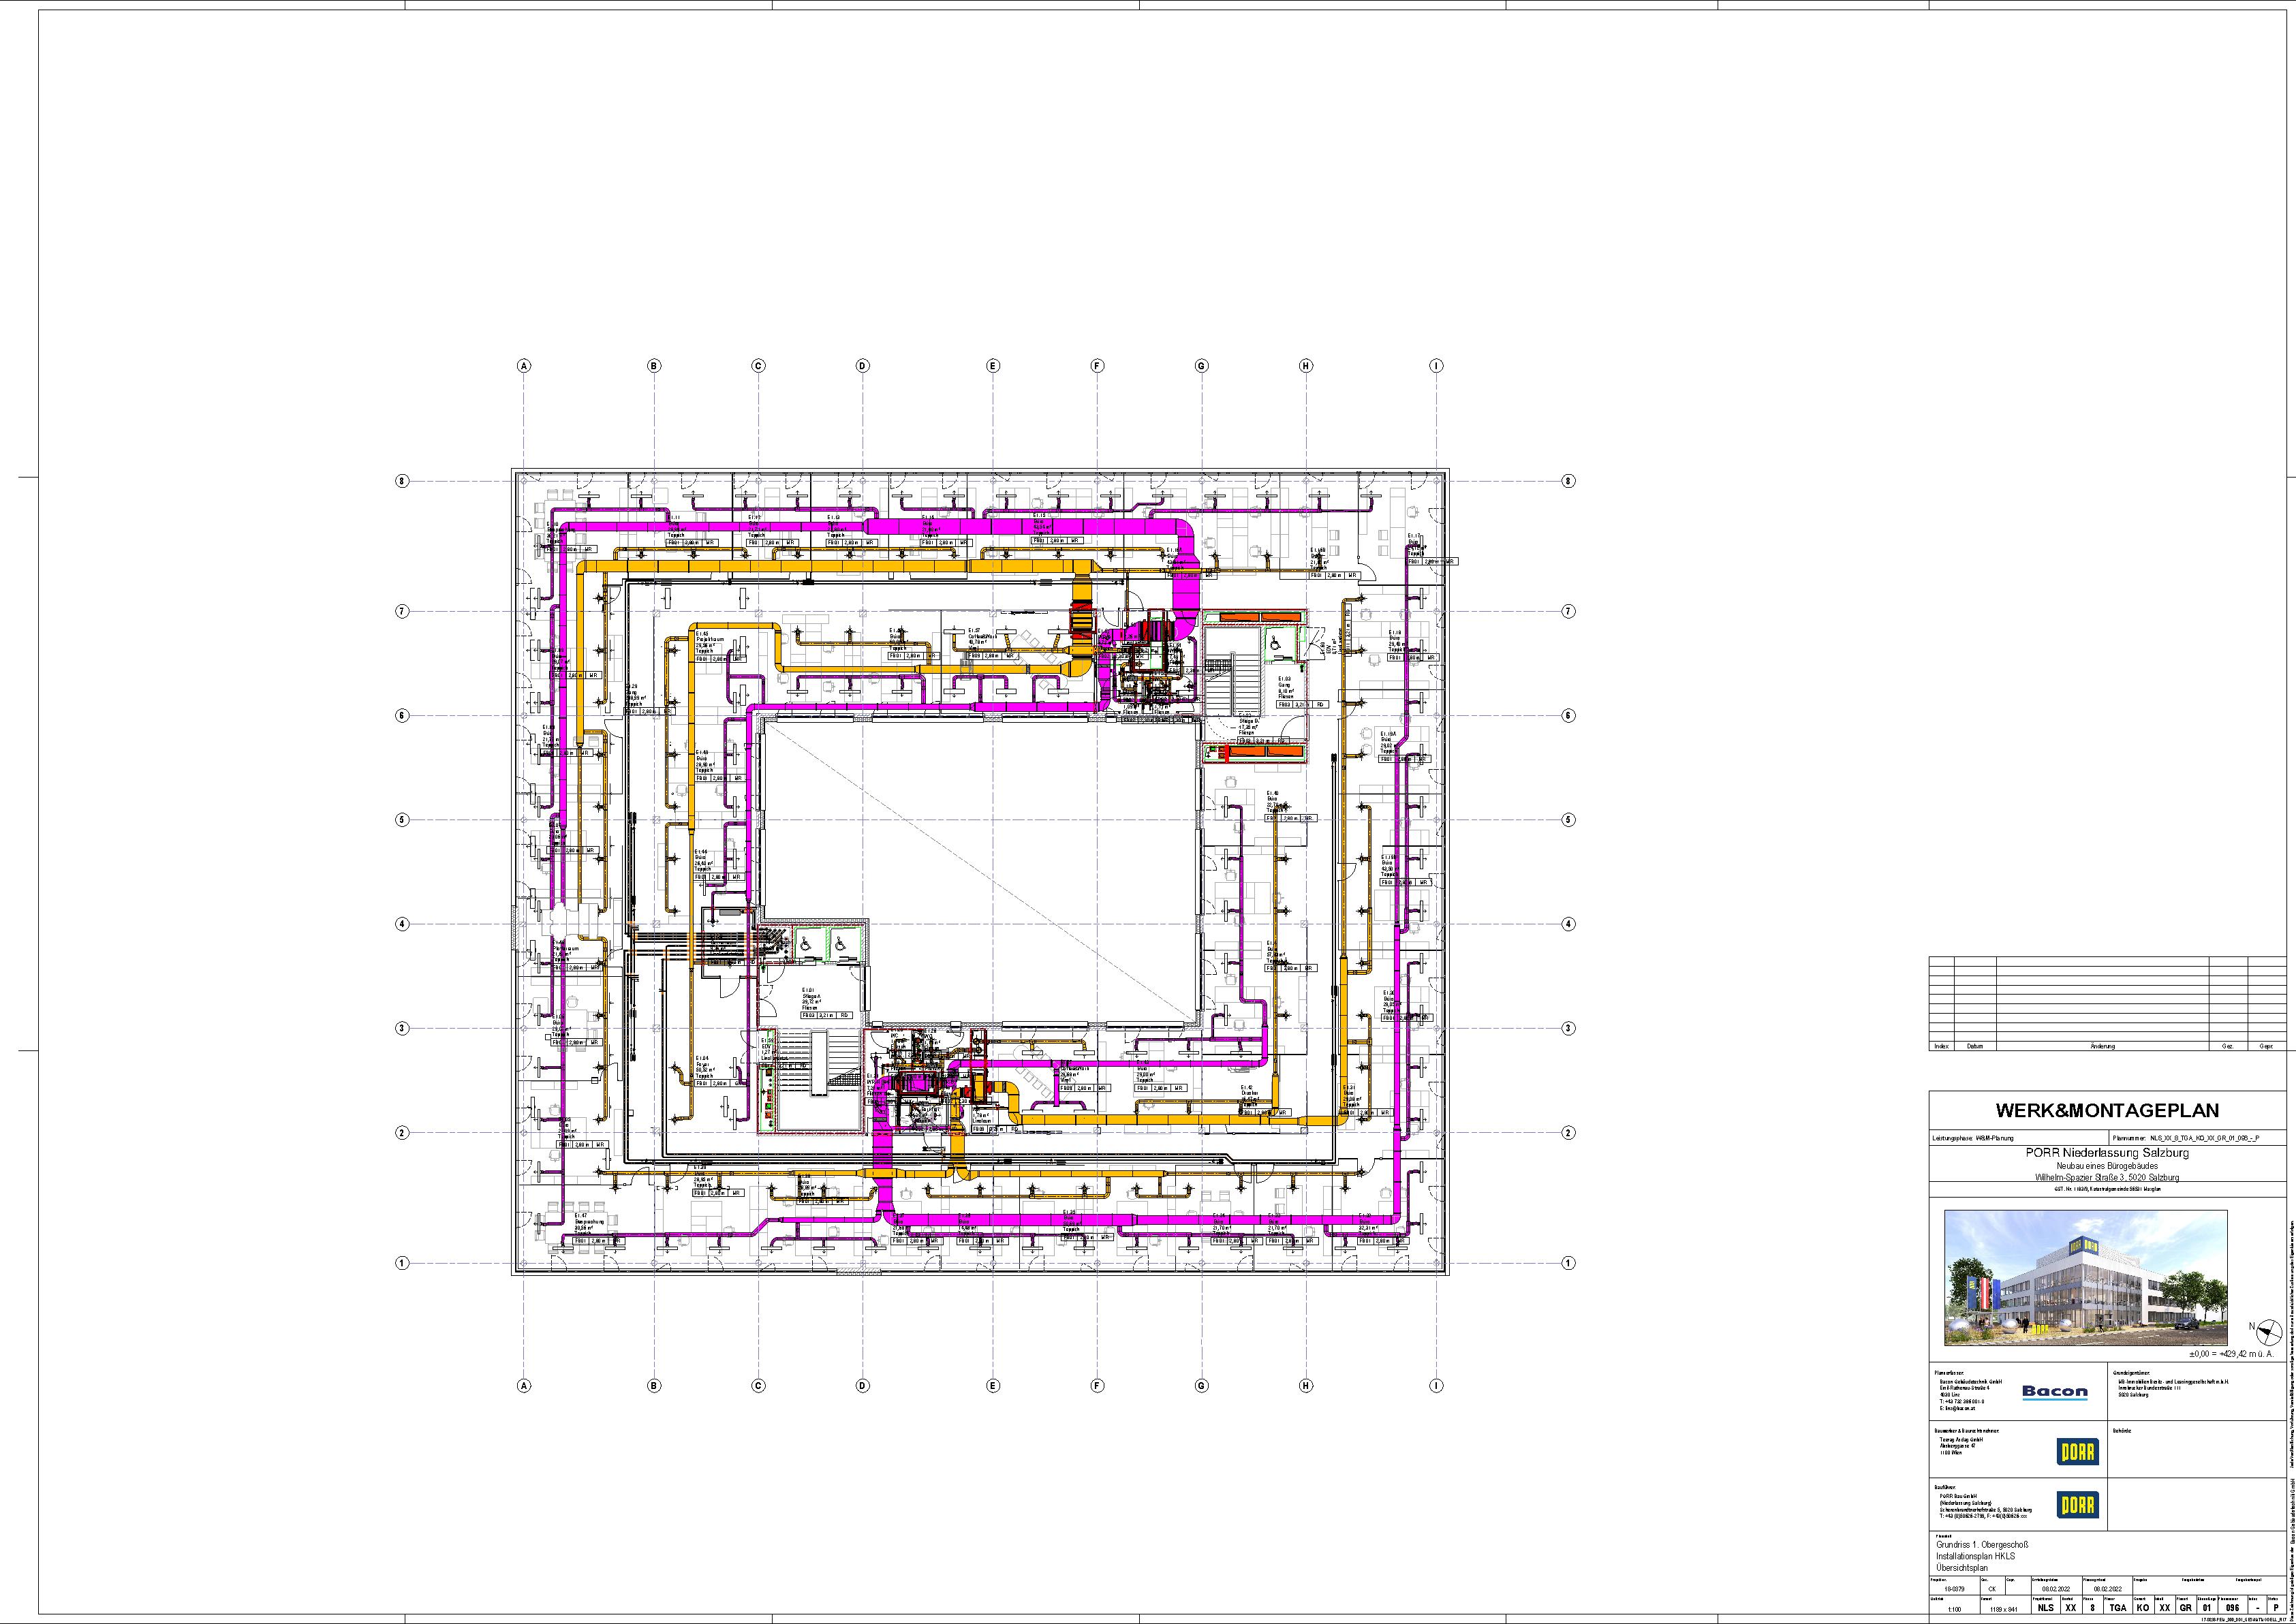Click grid bubble E above the floor plan
The image size is (2296, 1624).
(x=993, y=366)
